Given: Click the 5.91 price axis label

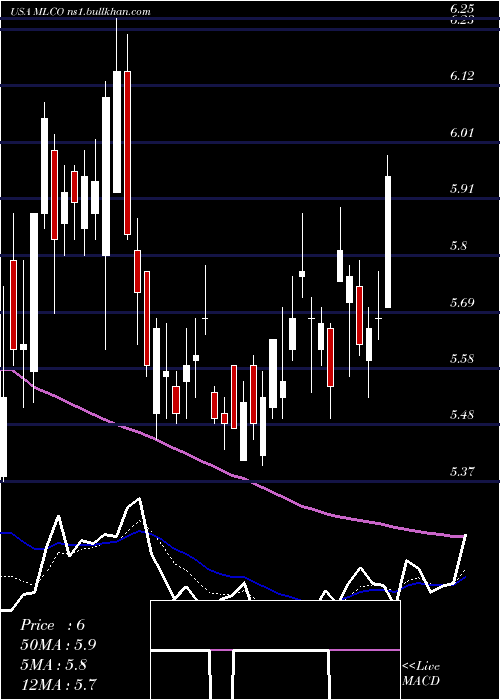Looking at the screenshot, I should [462, 189].
